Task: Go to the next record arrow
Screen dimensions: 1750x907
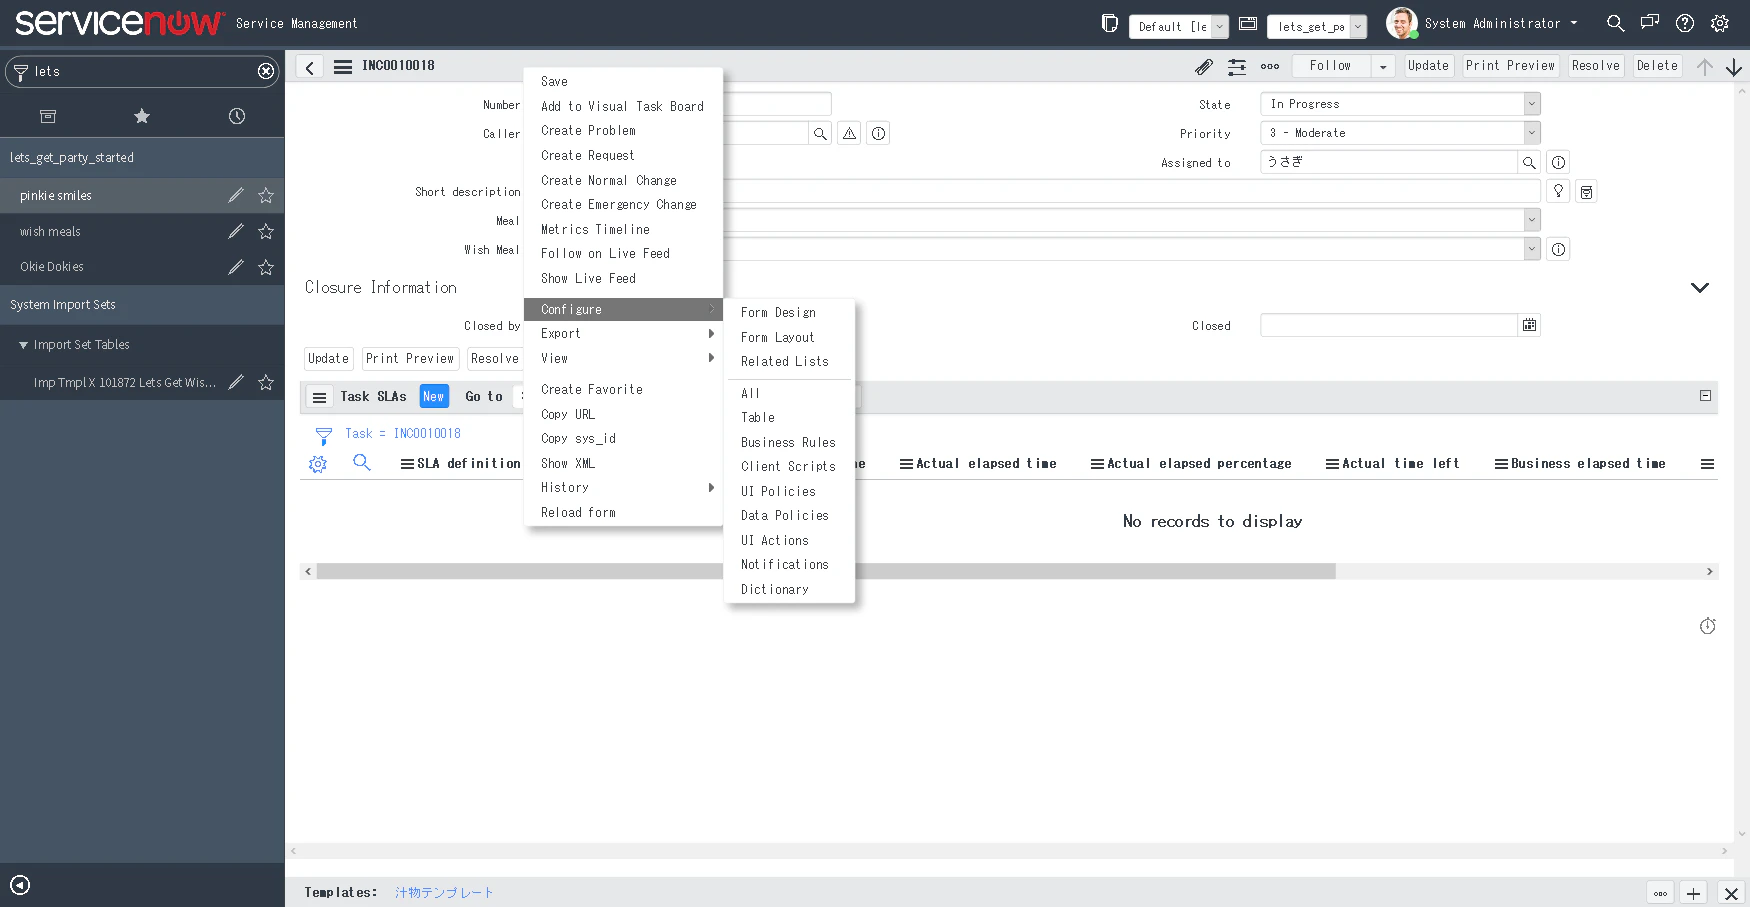Action: (x=1734, y=67)
